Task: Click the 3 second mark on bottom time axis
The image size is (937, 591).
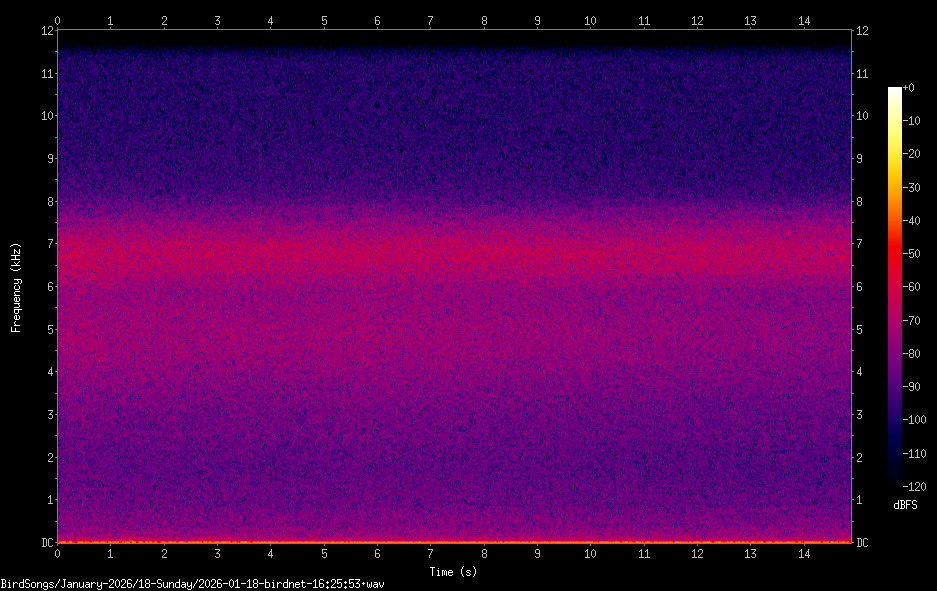Action: [217, 554]
